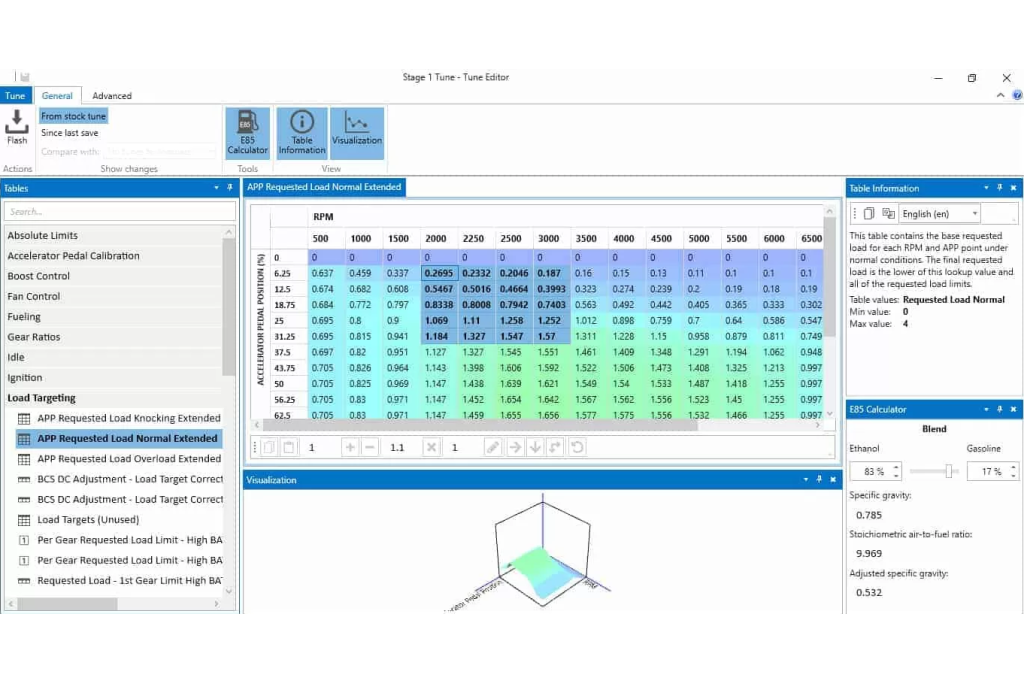Pin the Table Information panel

pyautogui.click(x=999, y=188)
